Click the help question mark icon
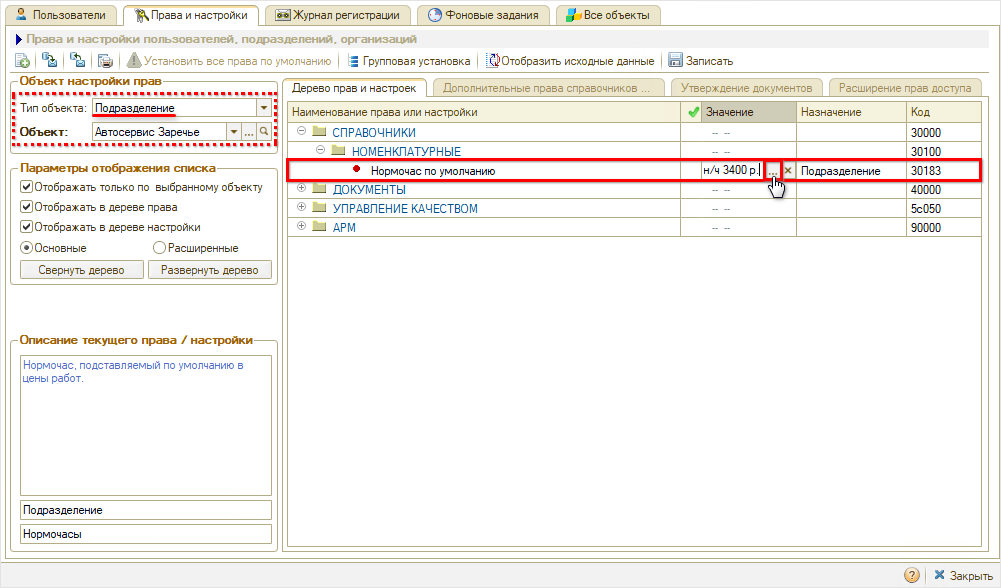This screenshot has width=1001, height=588. click(x=912, y=575)
